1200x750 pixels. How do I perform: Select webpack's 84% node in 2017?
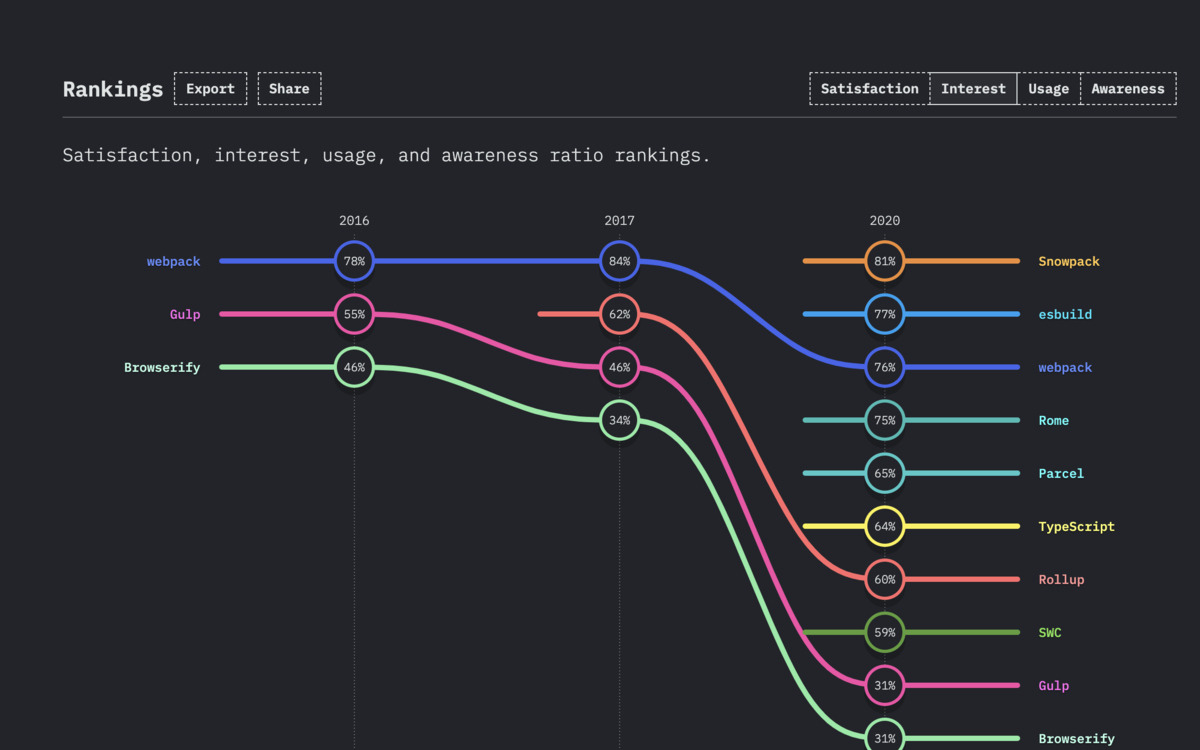[x=619, y=261]
